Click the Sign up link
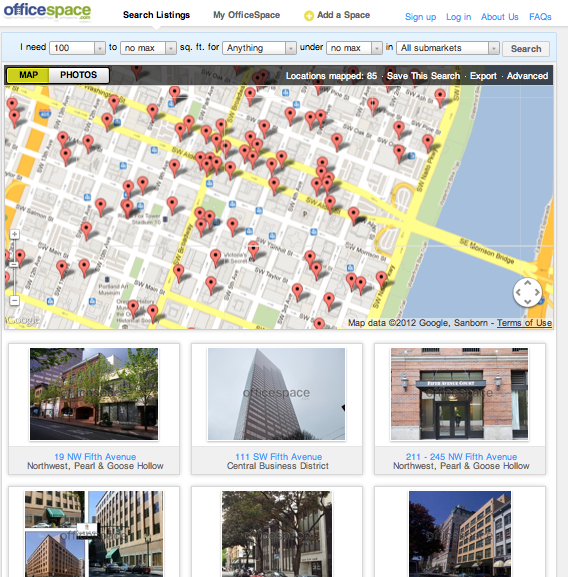Screen dimensions: 568x577 pos(420,17)
